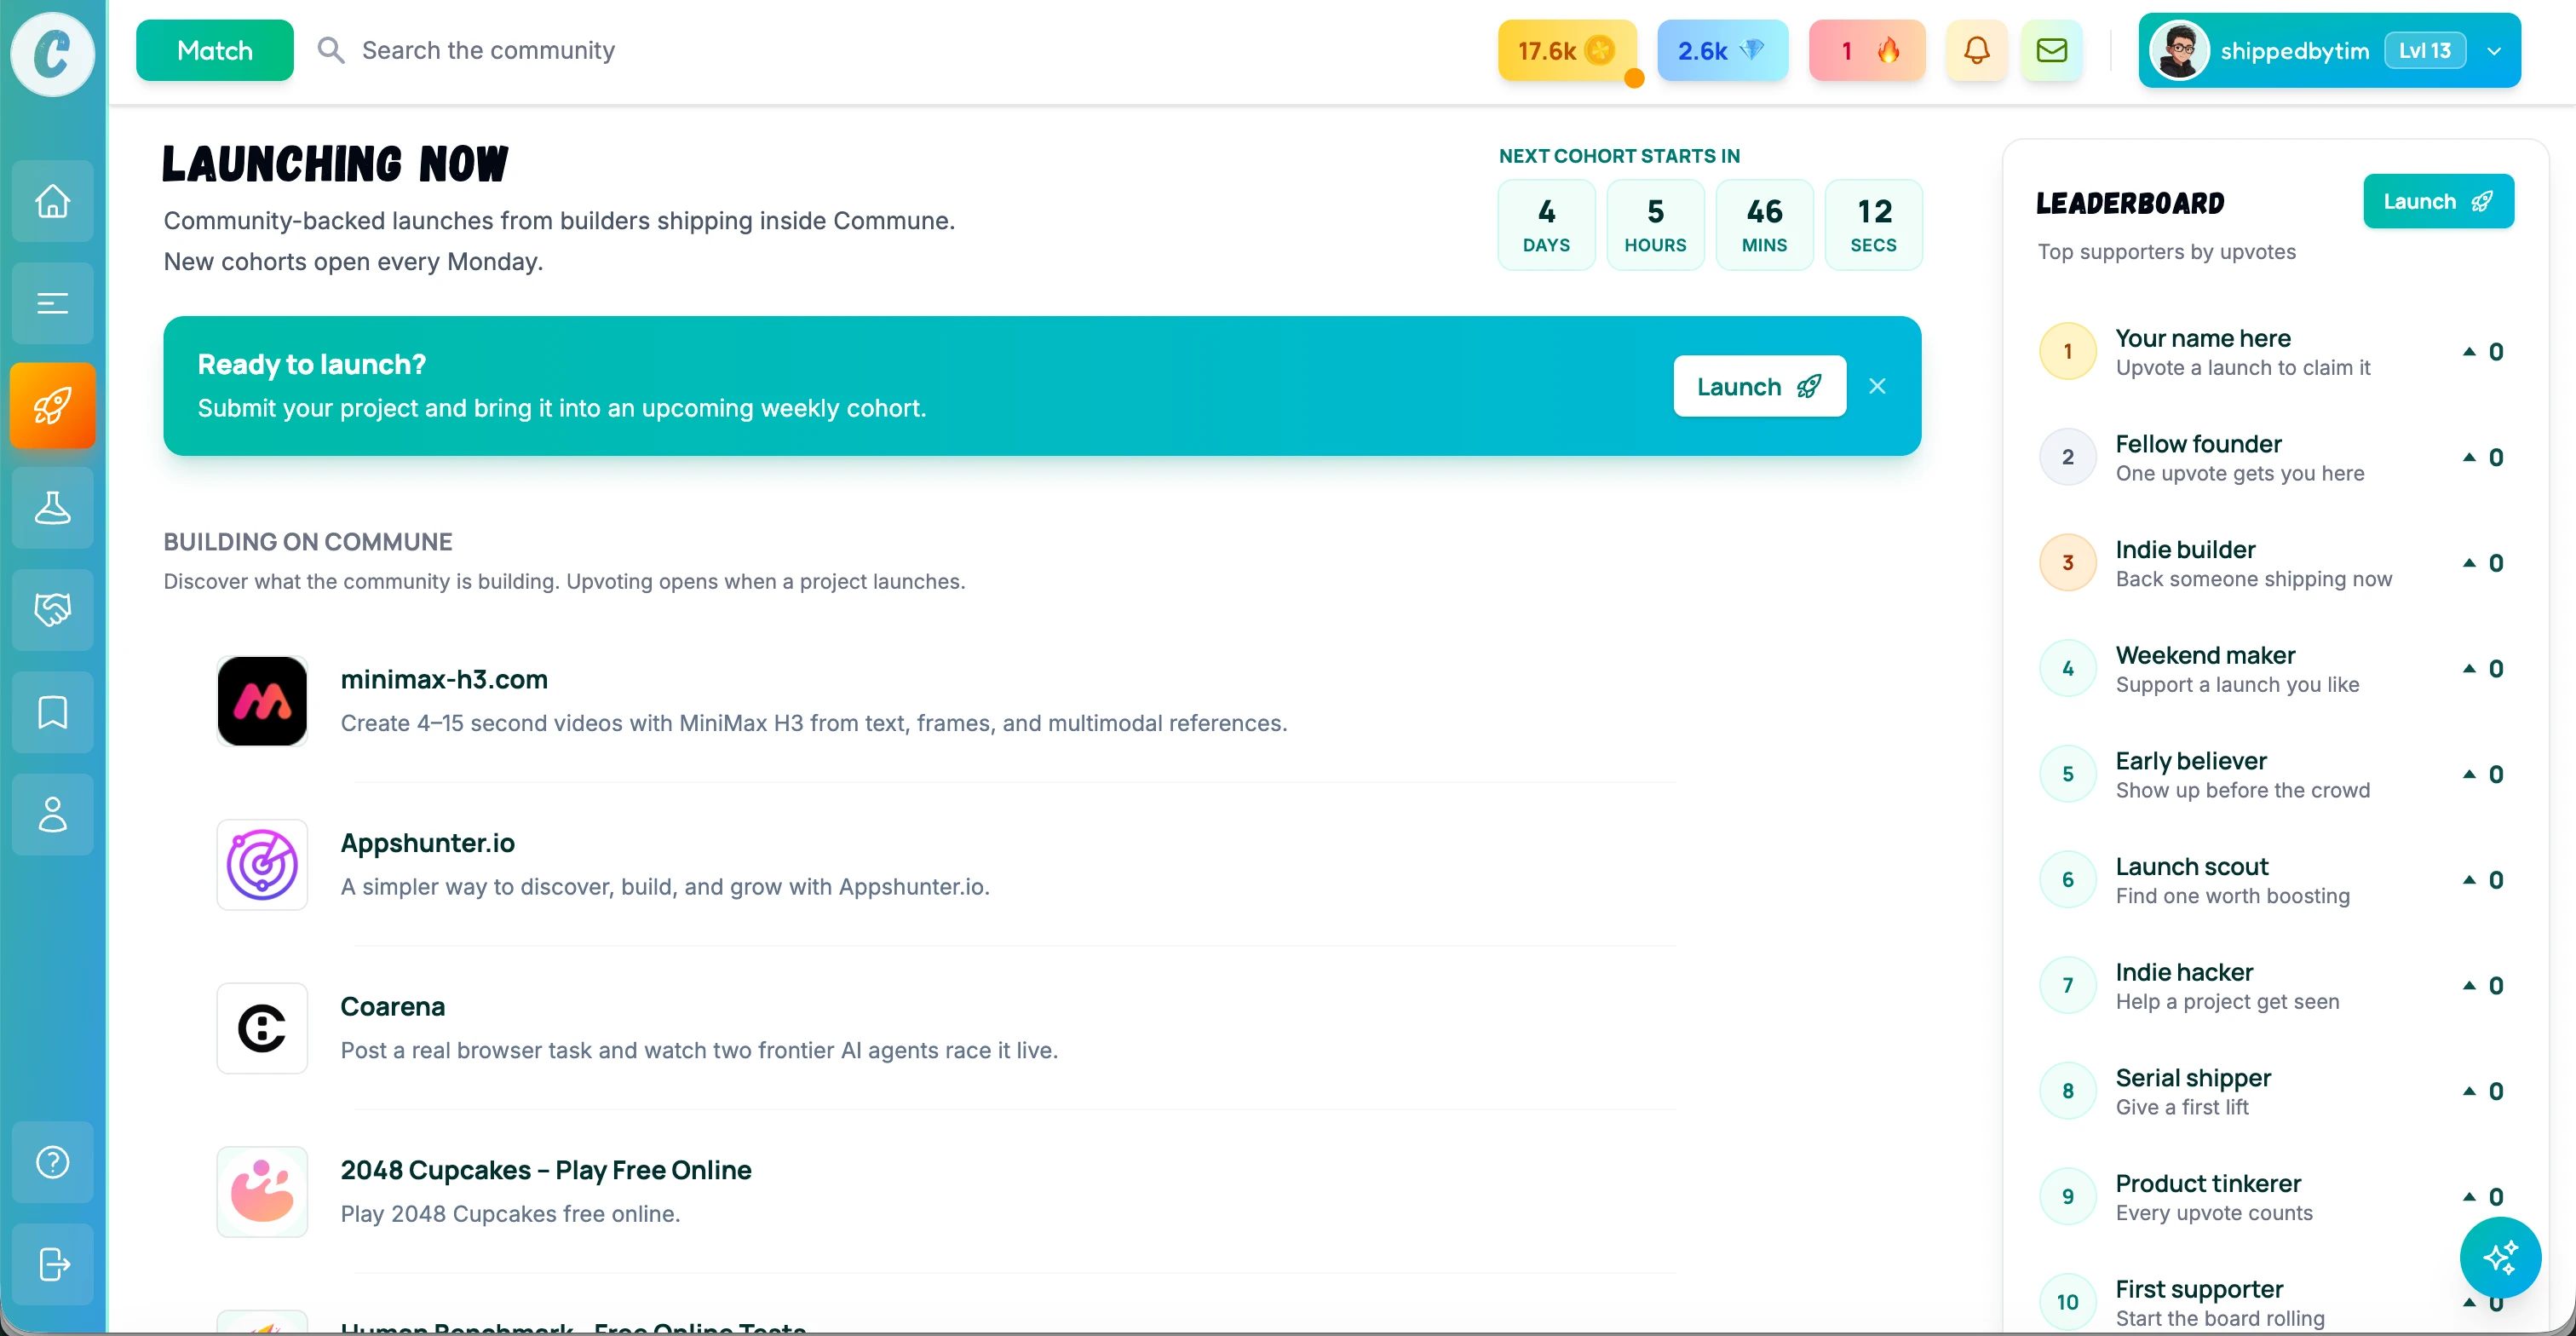
Task: Click Launch in the teal banner
Action: click(1759, 386)
